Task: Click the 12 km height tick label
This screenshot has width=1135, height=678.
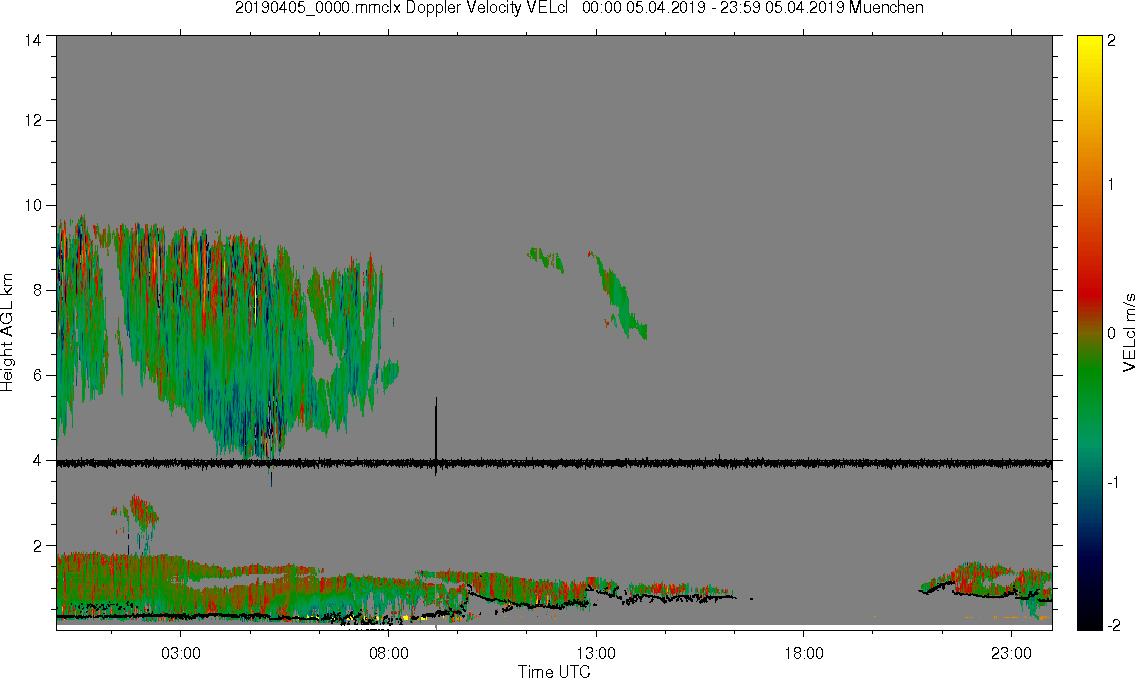Action: [33, 120]
